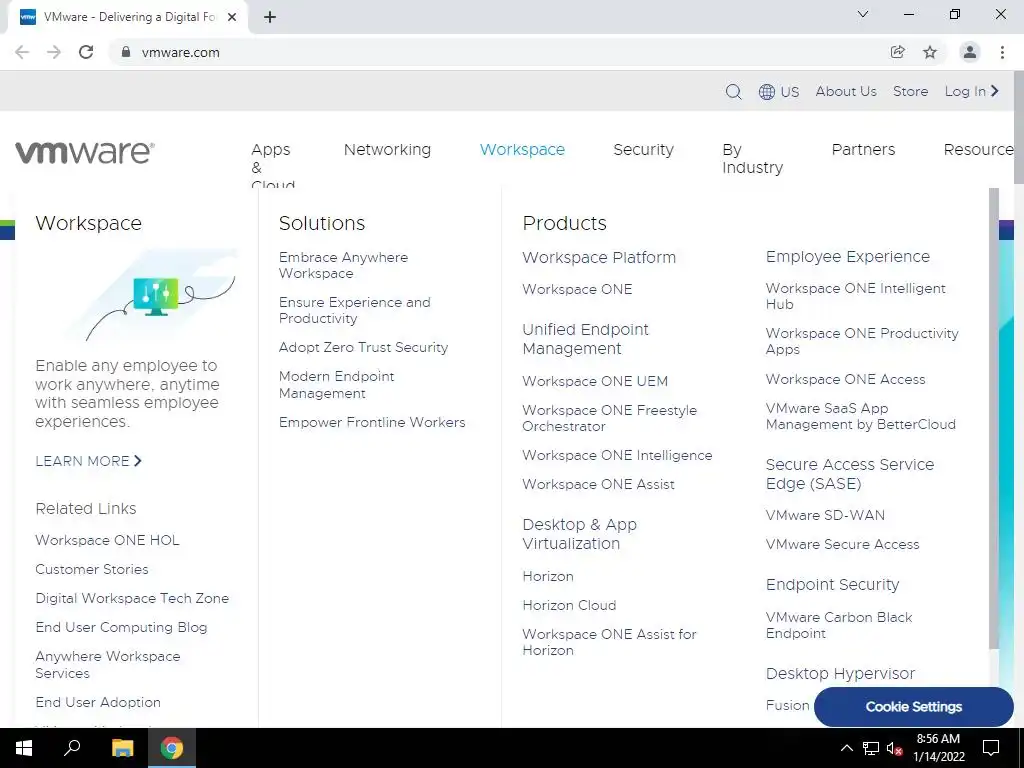This screenshot has height=768, width=1024.
Task: Open the Partners menu
Action: [863, 150]
